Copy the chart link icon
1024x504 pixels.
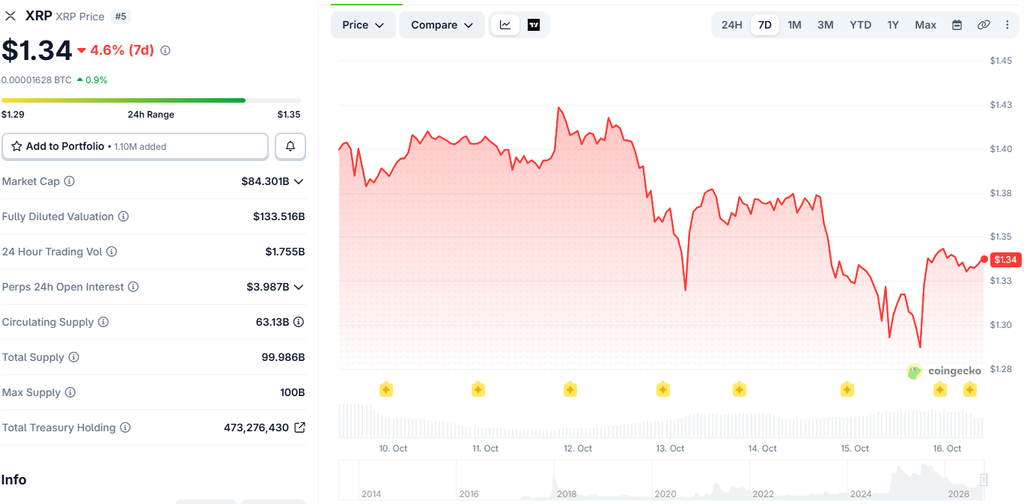click(x=983, y=25)
